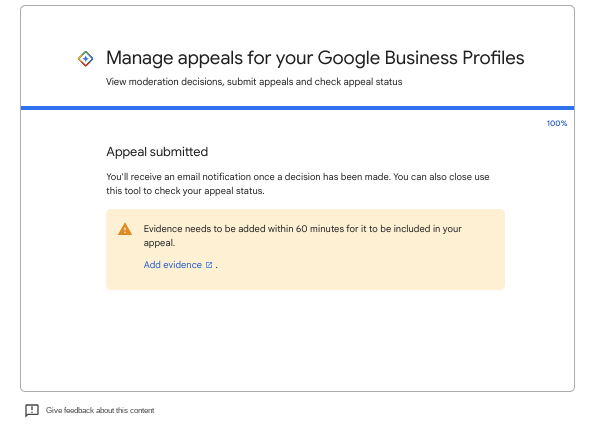Screen dimensions: 605x426
Task: Click Google Business Profiles in the title
Action: (x=431, y=58)
